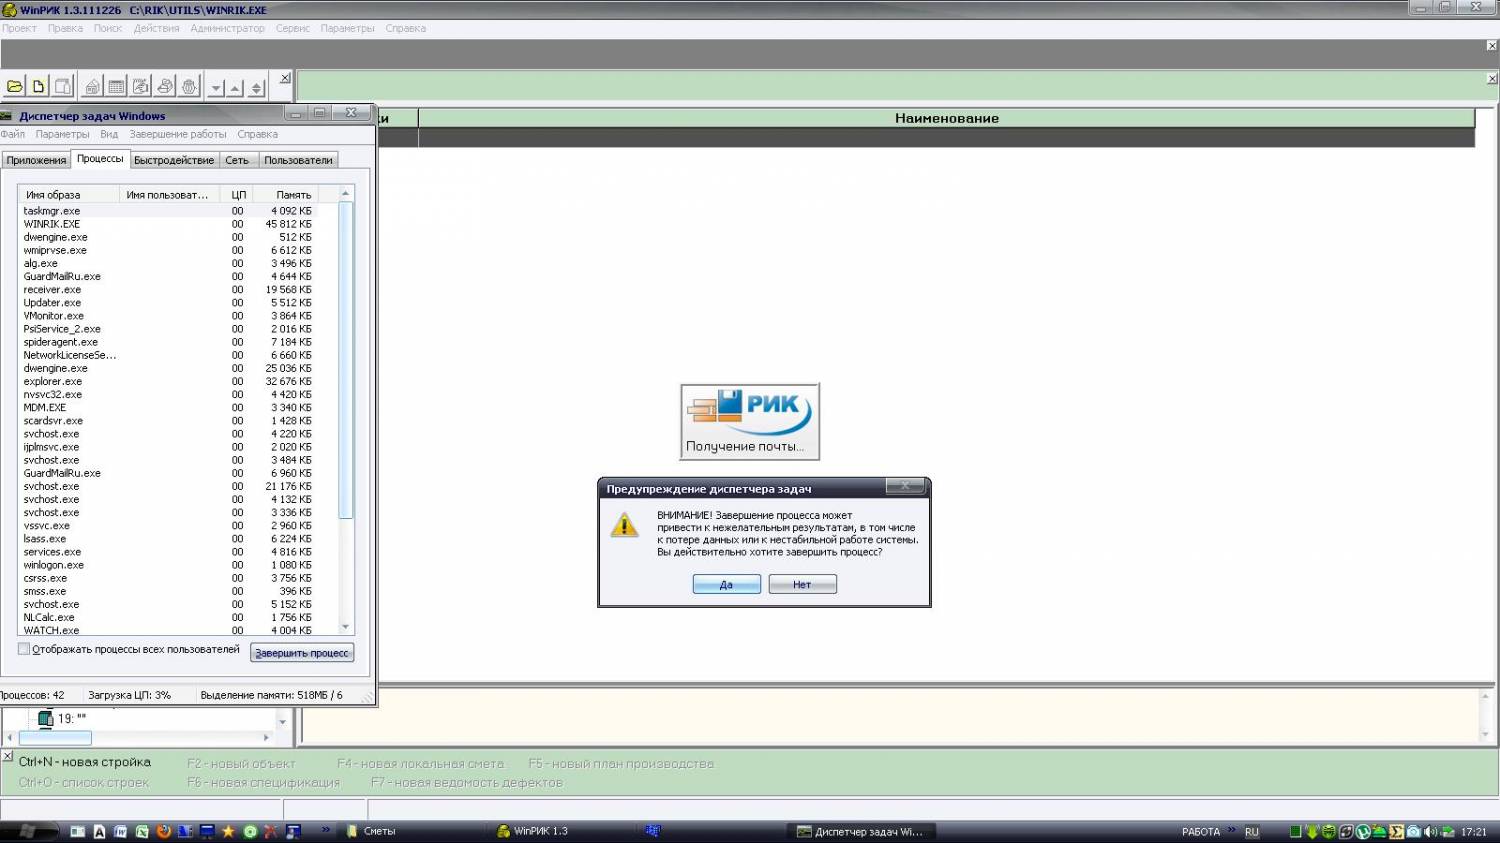Toggle 'Отображать процессы всех пользователей' checkbox

point(24,650)
